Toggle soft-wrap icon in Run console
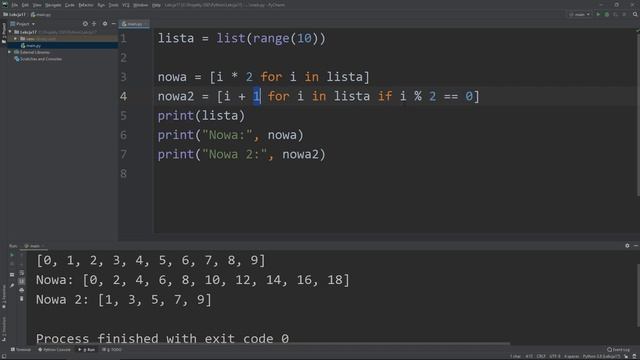 pyautogui.click(x=22, y=273)
